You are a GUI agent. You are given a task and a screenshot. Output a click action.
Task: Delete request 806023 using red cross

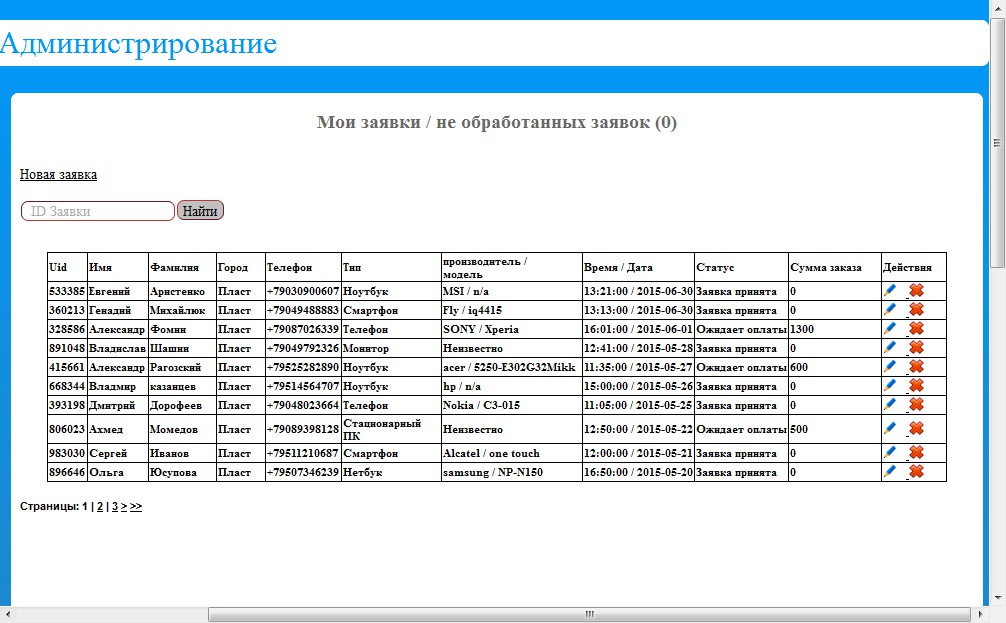[916, 428]
